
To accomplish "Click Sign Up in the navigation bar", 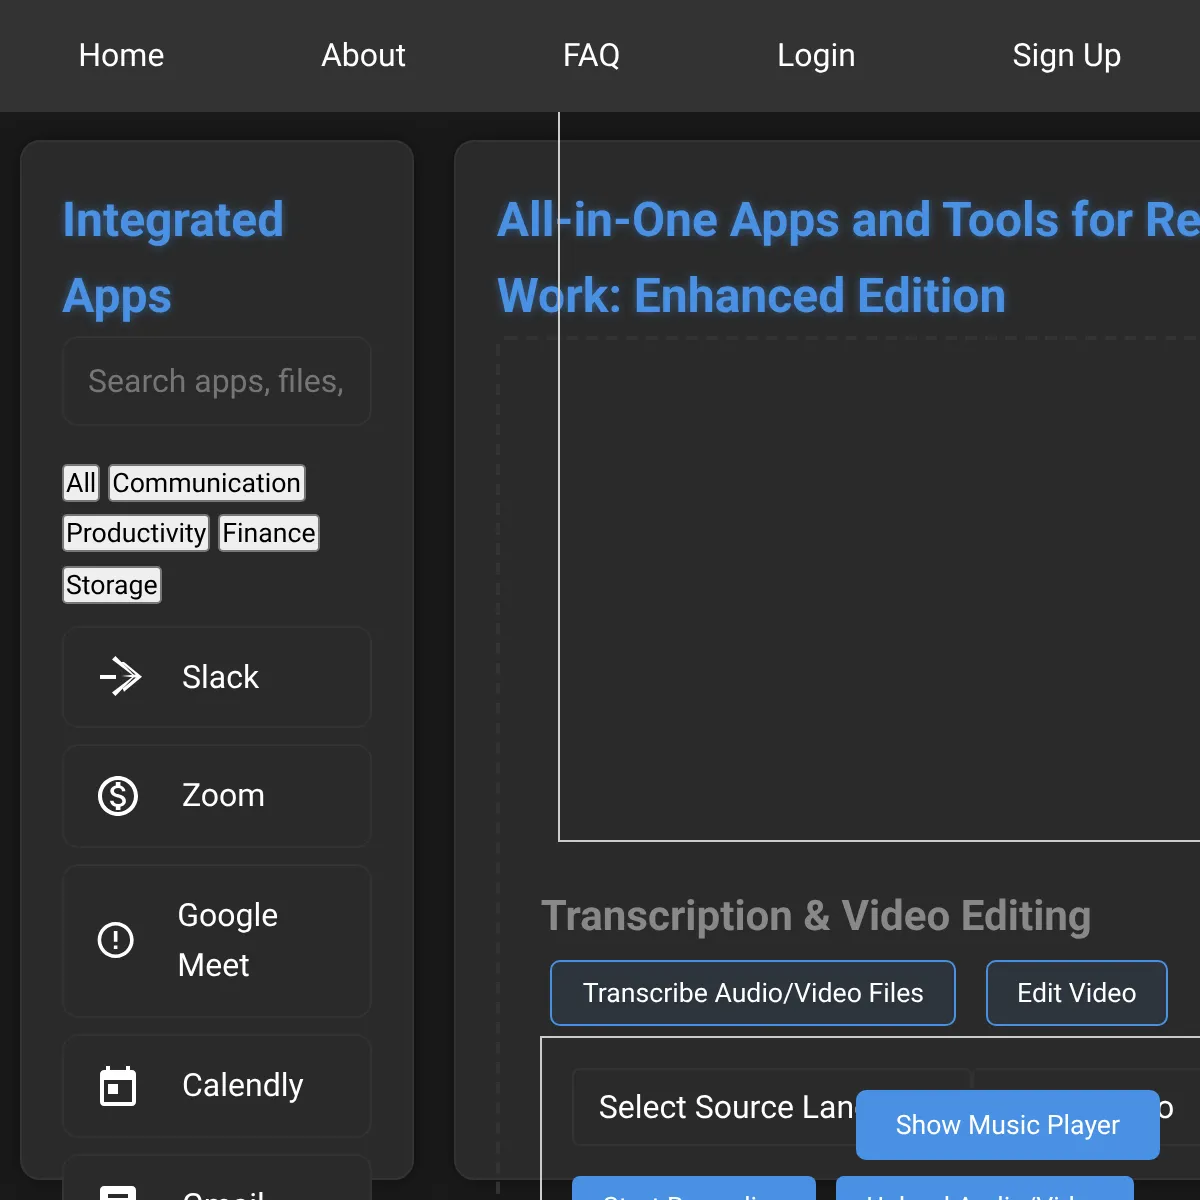I will click(x=1066, y=55).
